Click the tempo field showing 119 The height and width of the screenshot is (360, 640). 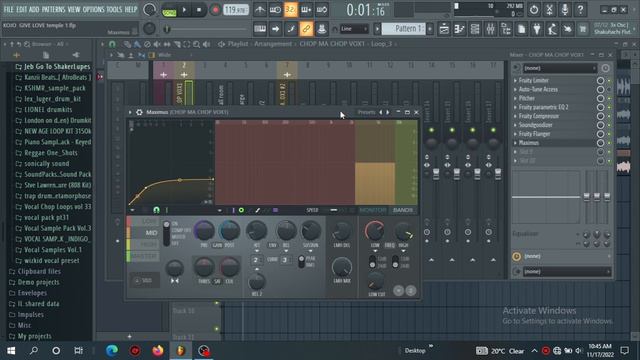point(236,10)
